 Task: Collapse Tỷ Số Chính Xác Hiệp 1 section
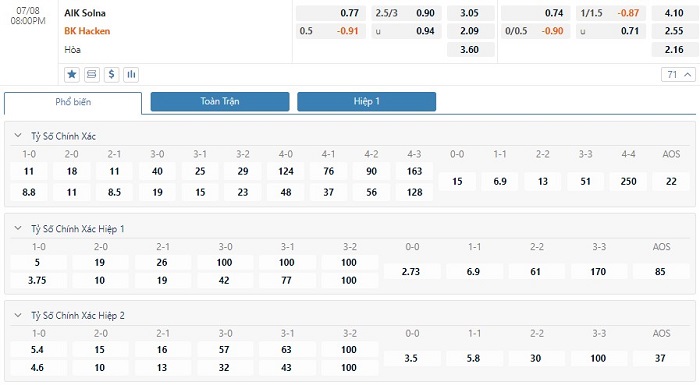[18, 228]
